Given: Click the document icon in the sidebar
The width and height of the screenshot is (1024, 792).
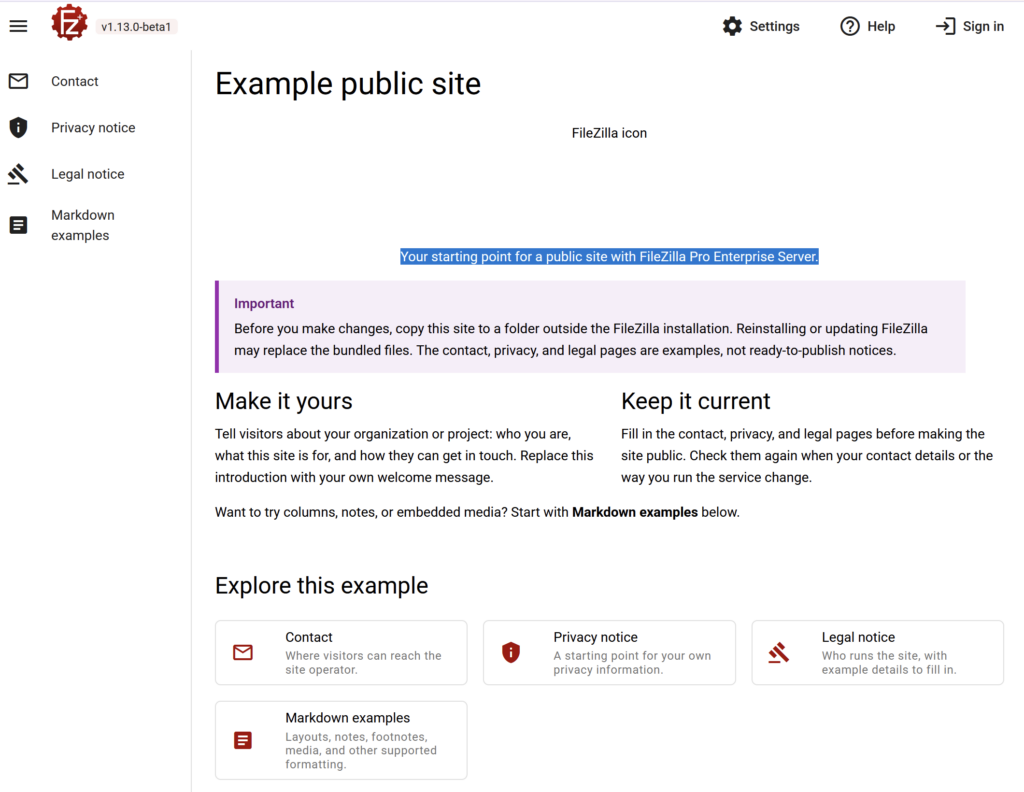Looking at the screenshot, I should (18, 225).
